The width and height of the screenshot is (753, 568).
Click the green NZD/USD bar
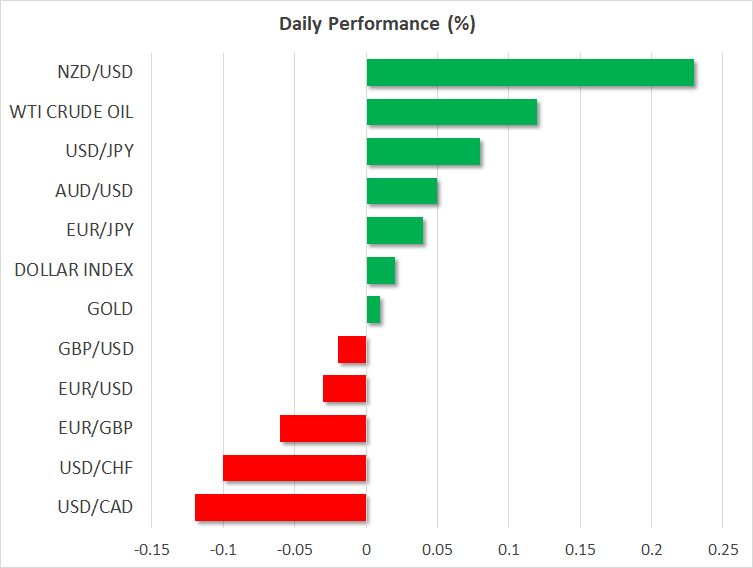(530, 73)
